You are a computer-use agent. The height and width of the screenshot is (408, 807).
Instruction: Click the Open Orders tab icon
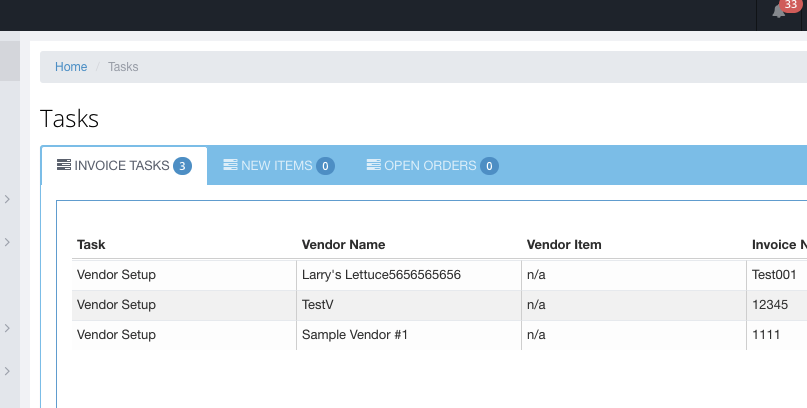tap(374, 165)
